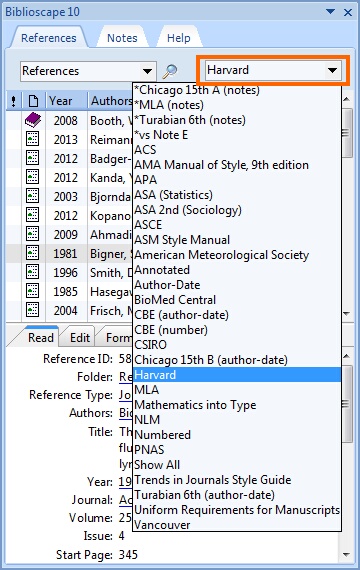Sort by the Authors column header
This screenshot has height=570, width=360.
pyautogui.click(x=111, y=101)
